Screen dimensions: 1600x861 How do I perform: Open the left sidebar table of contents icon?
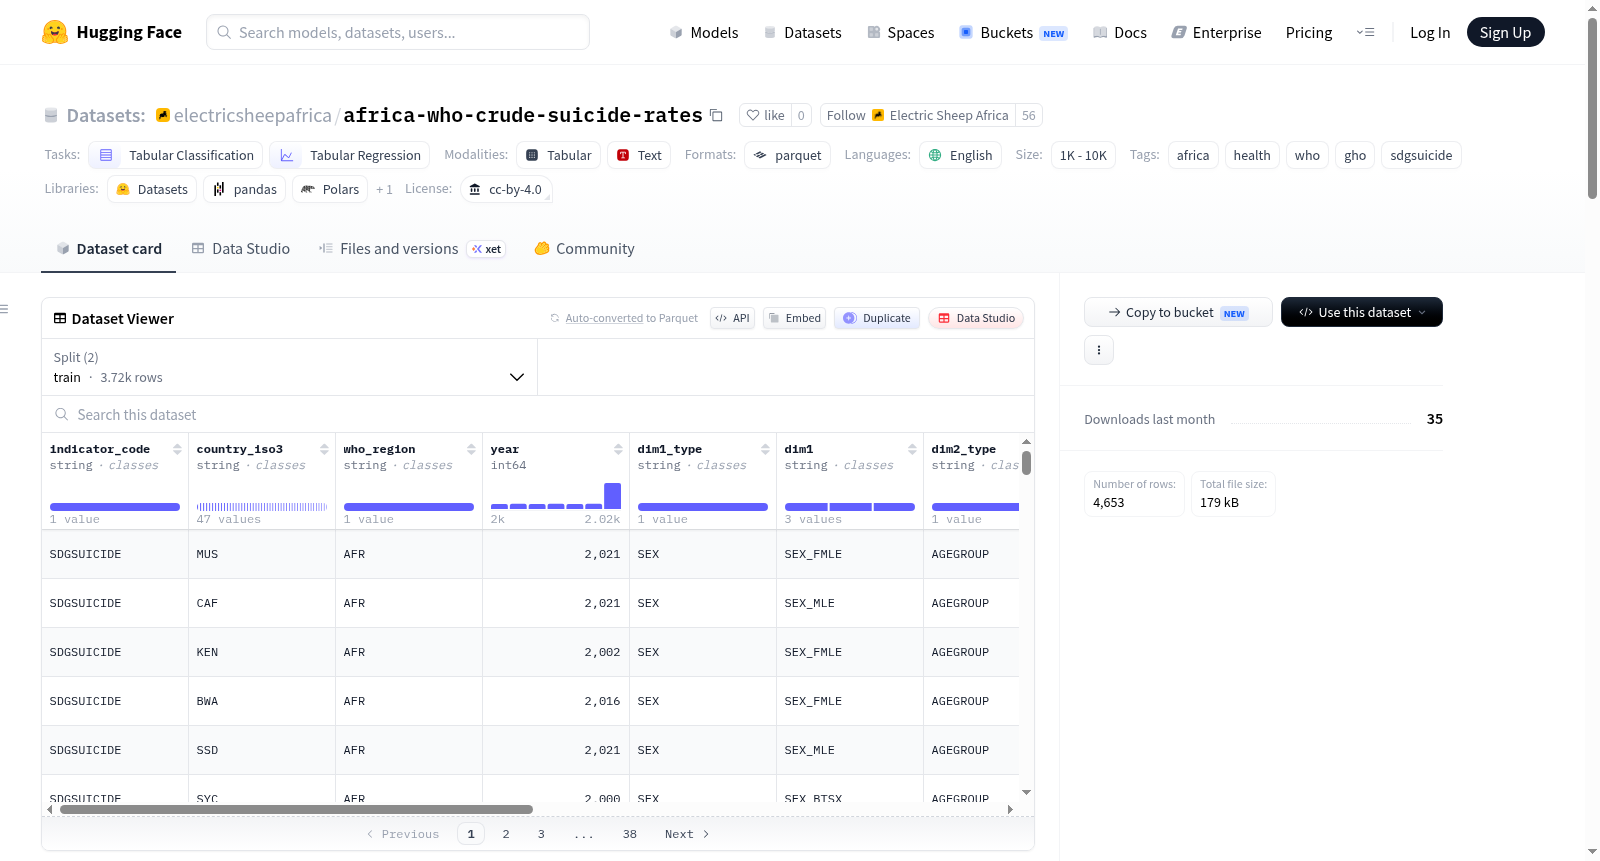[4, 309]
